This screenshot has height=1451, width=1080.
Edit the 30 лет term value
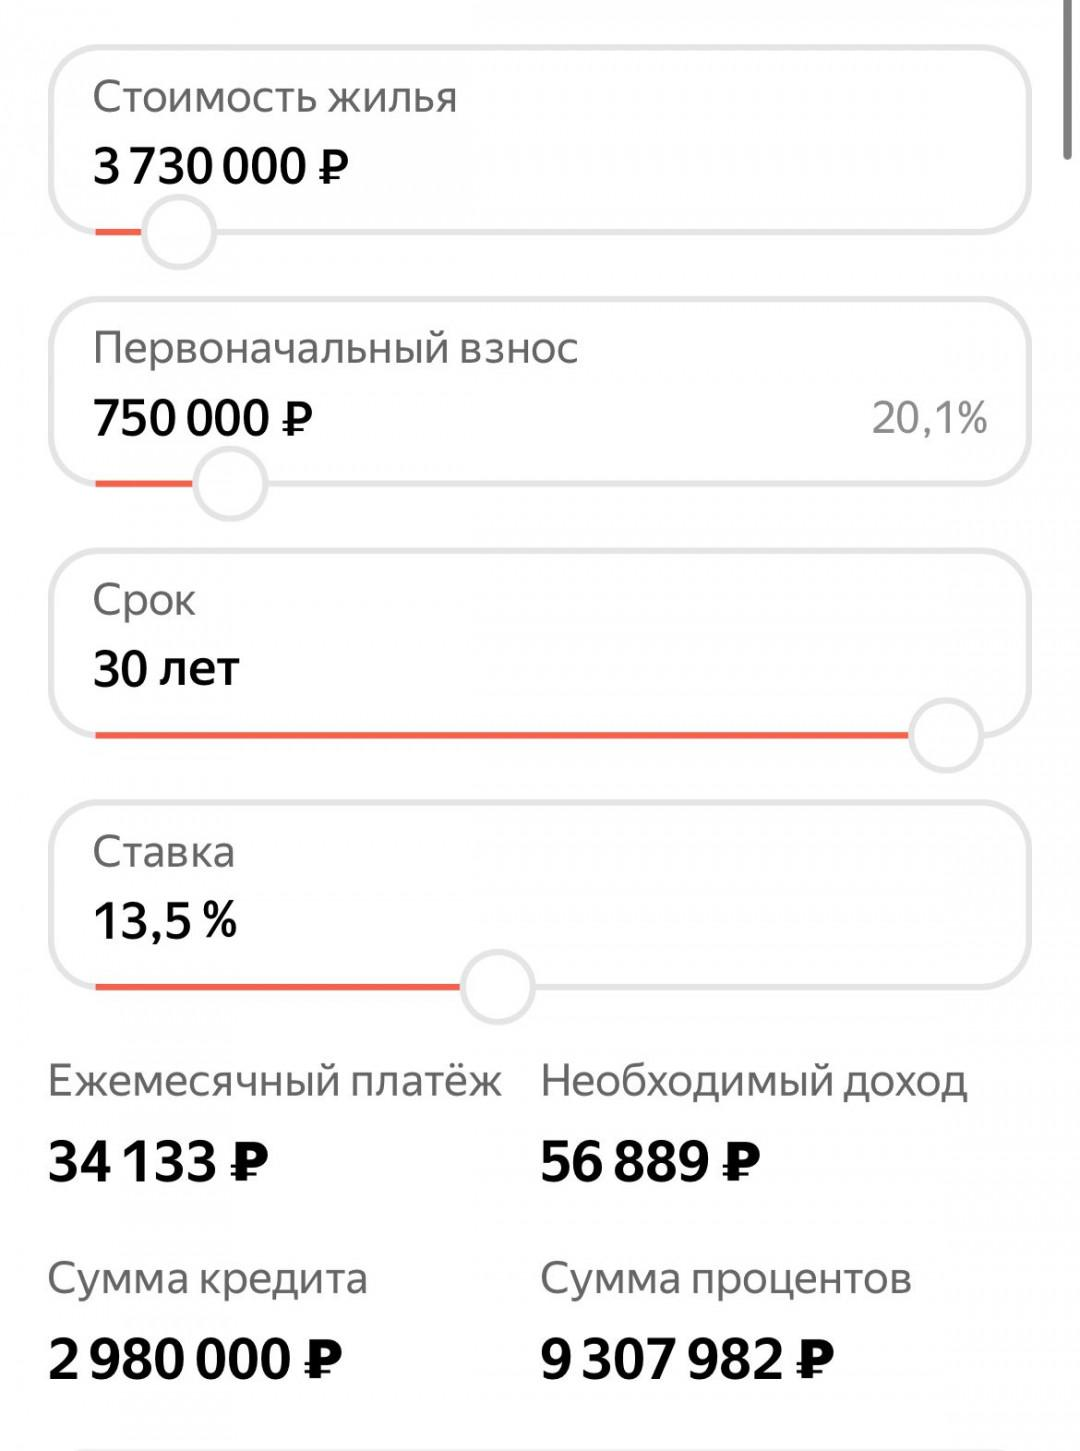[x=166, y=669]
